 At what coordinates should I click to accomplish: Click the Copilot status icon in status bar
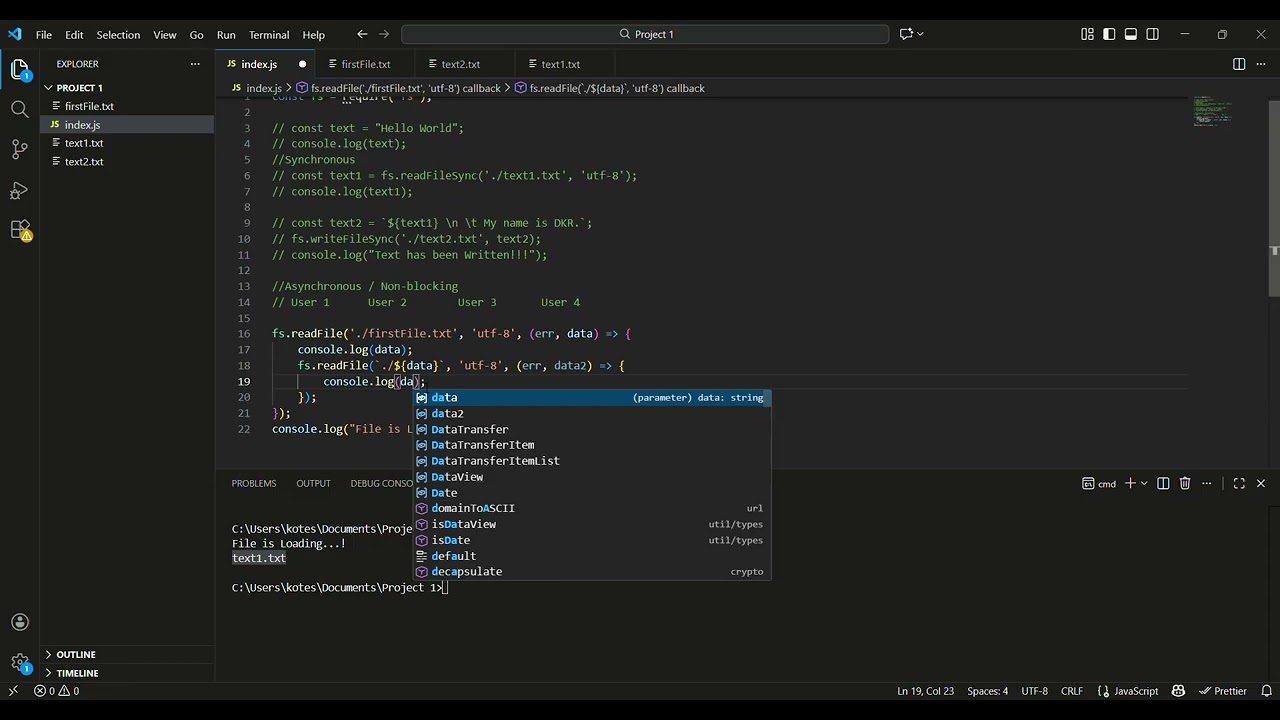pos(1178,691)
